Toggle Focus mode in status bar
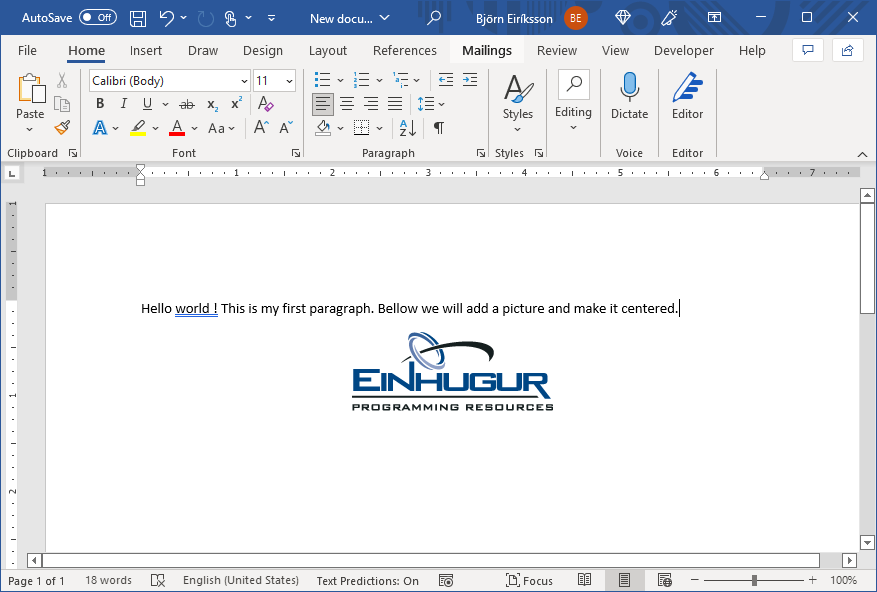 point(529,580)
